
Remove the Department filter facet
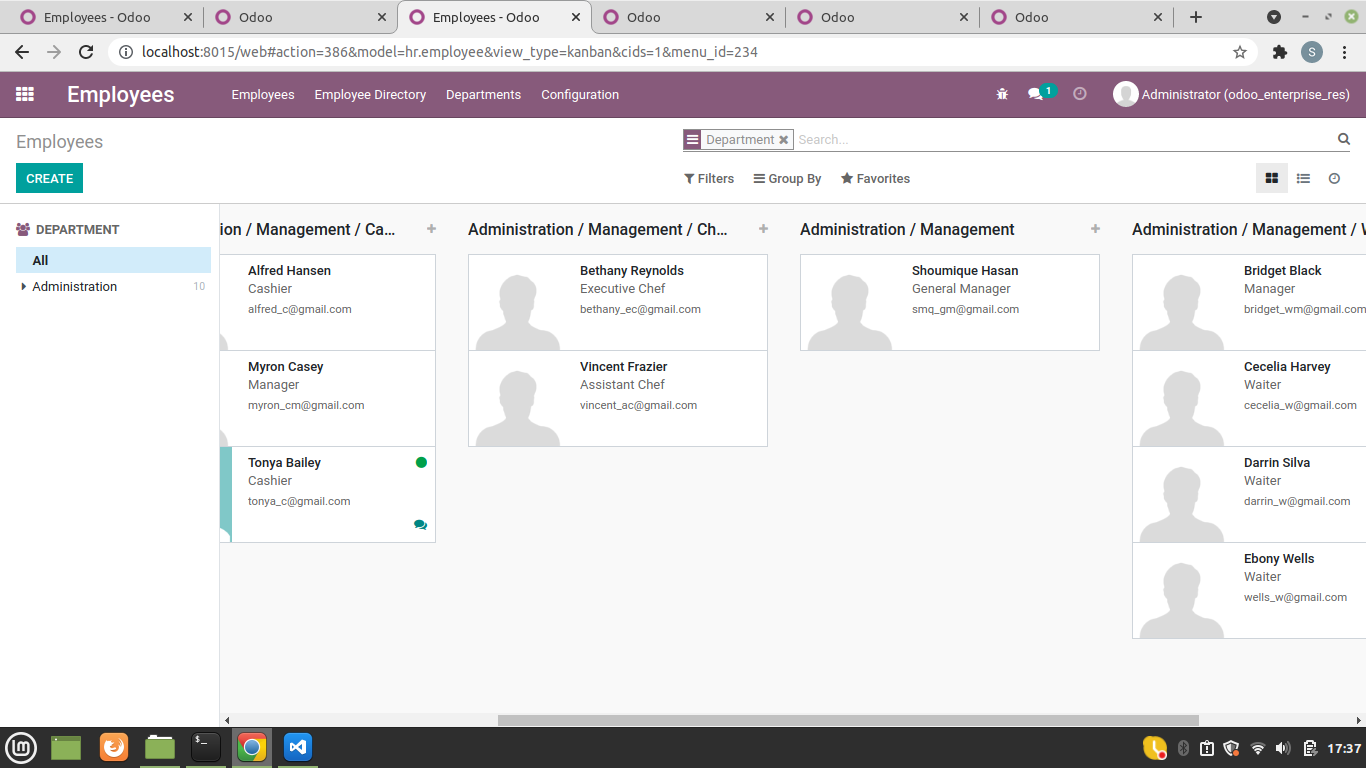click(783, 139)
